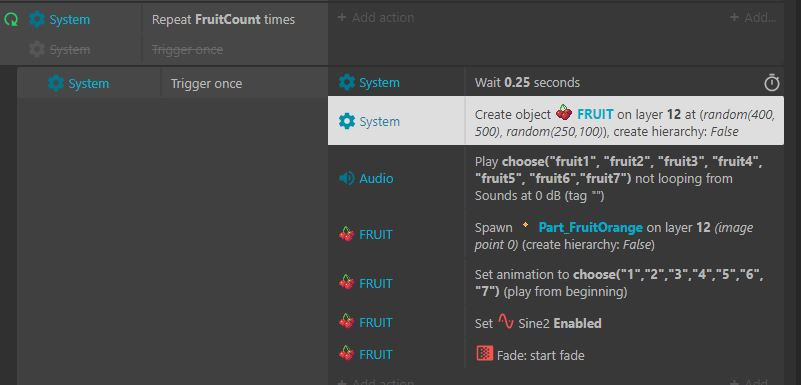Click the gear icon of the top System condition
This screenshot has height=385, width=801.
tap(37, 19)
